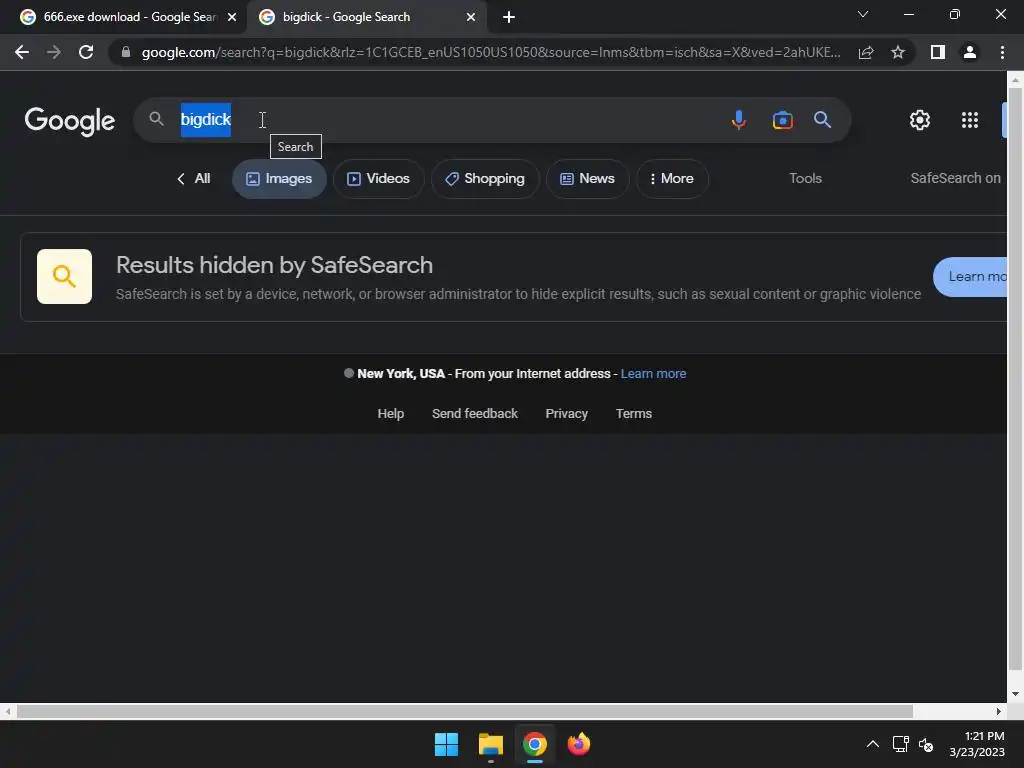Bookmark this page with the star icon
Image resolution: width=1024 pixels, height=768 pixels.
pyautogui.click(x=898, y=52)
